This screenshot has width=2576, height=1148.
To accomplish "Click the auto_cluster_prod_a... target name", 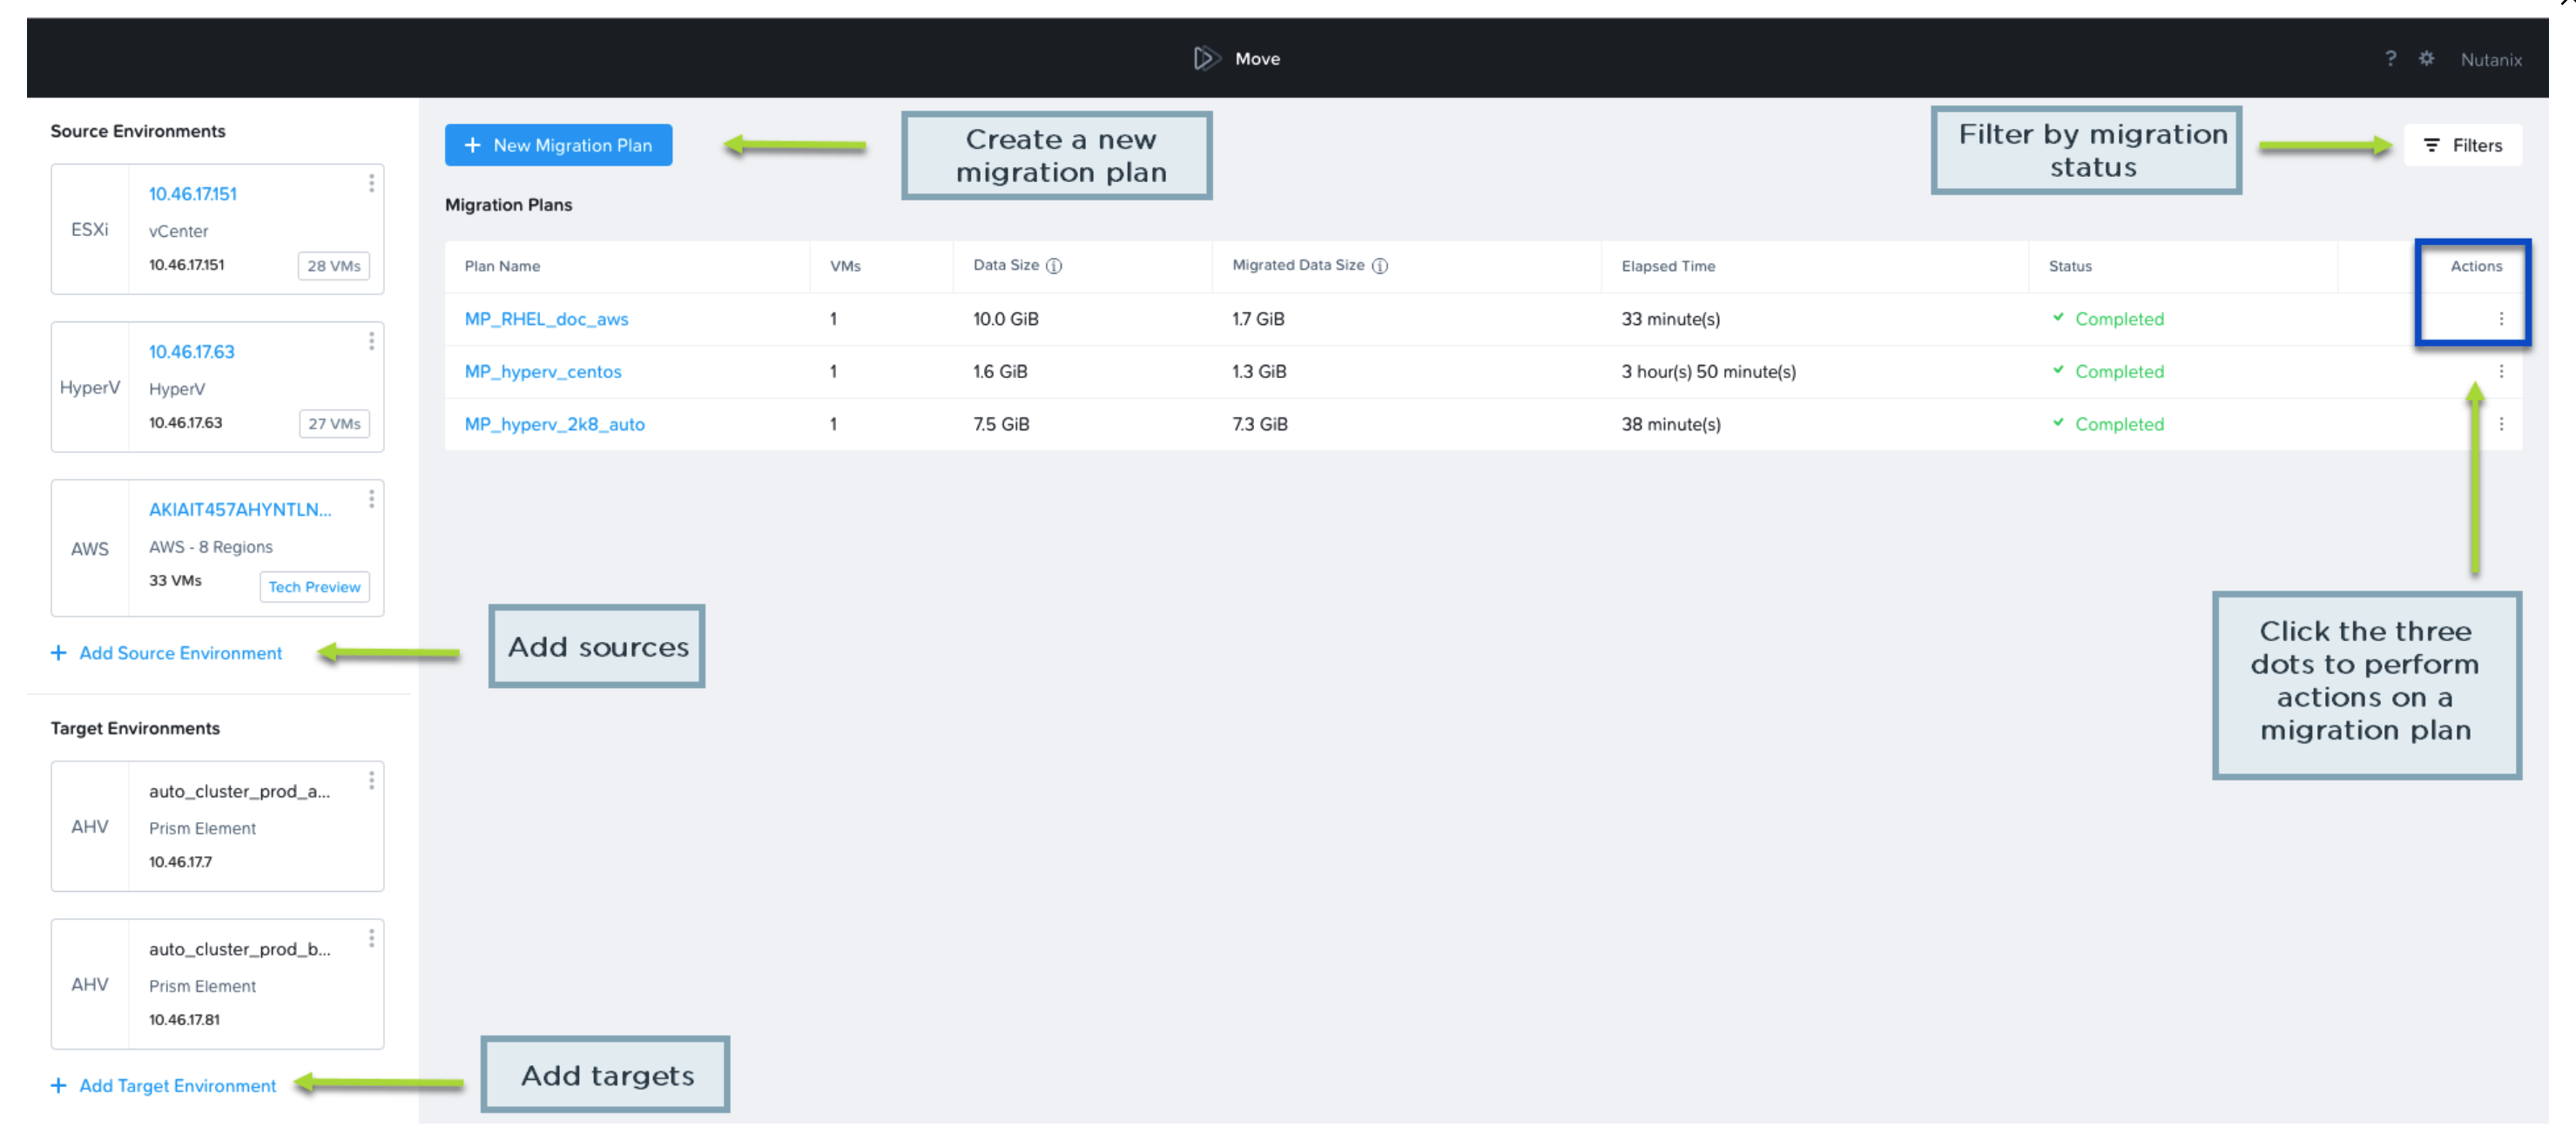I will click(239, 791).
